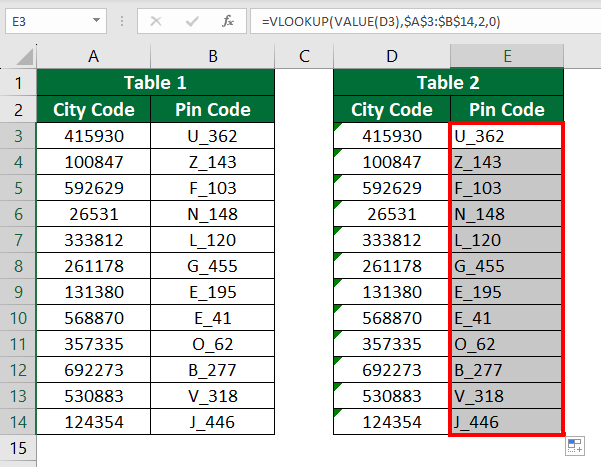601x467 pixels.
Task: Select cell A3 with 415930
Action: click(x=94, y=136)
